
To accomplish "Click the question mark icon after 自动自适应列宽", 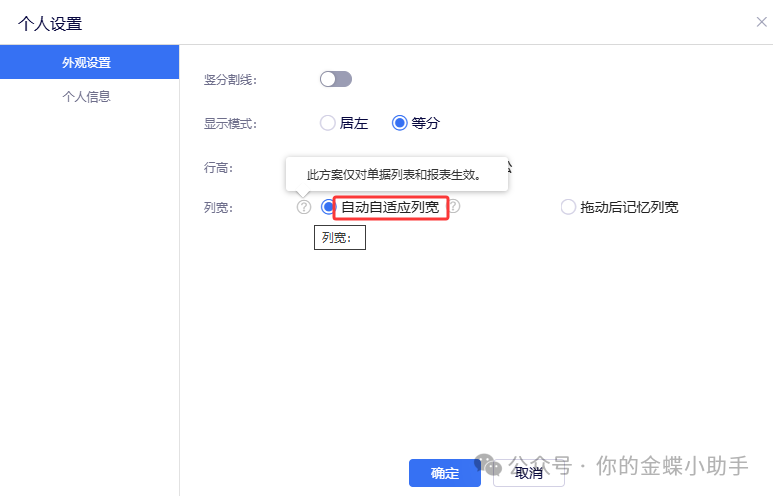I will [x=454, y=207].
